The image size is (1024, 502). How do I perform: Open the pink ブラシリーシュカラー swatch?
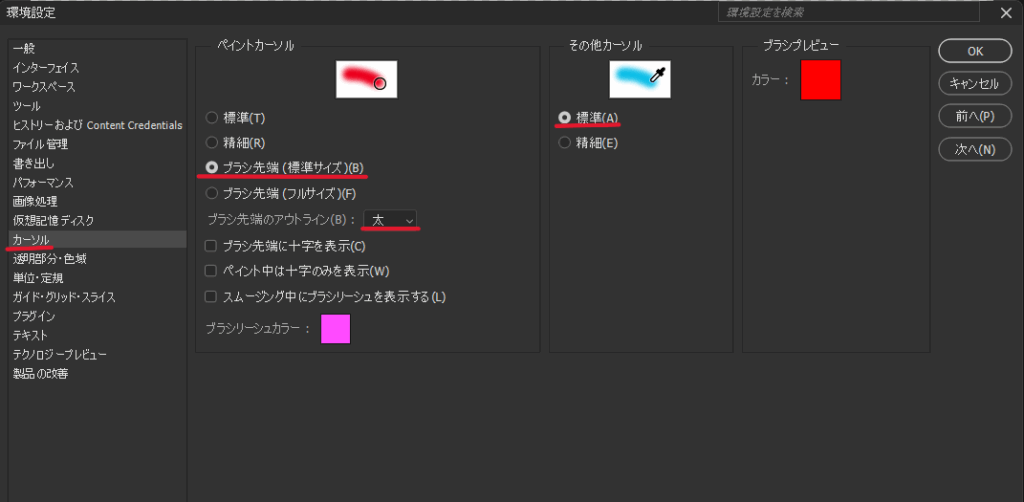[335, 328]
